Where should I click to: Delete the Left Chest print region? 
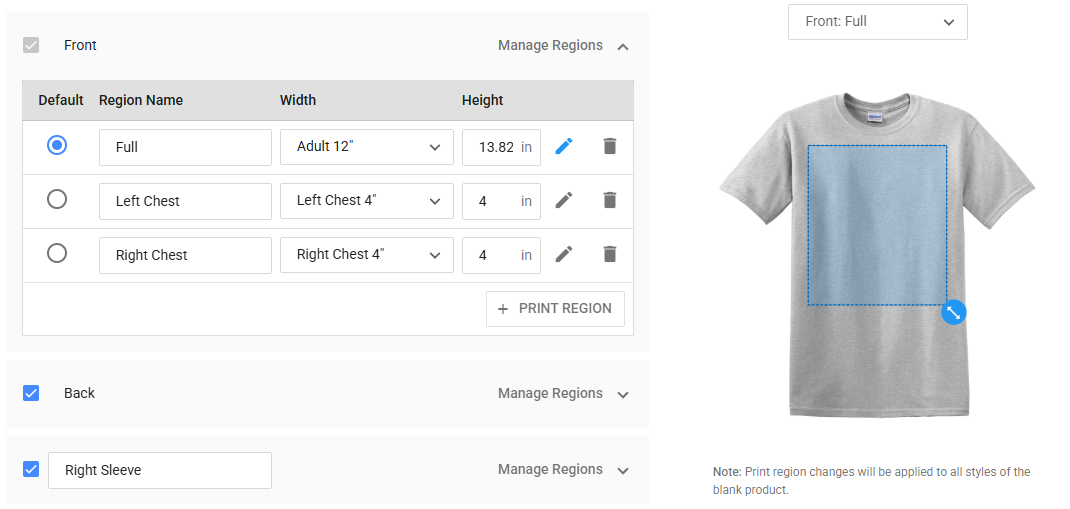tap(610, 200)
